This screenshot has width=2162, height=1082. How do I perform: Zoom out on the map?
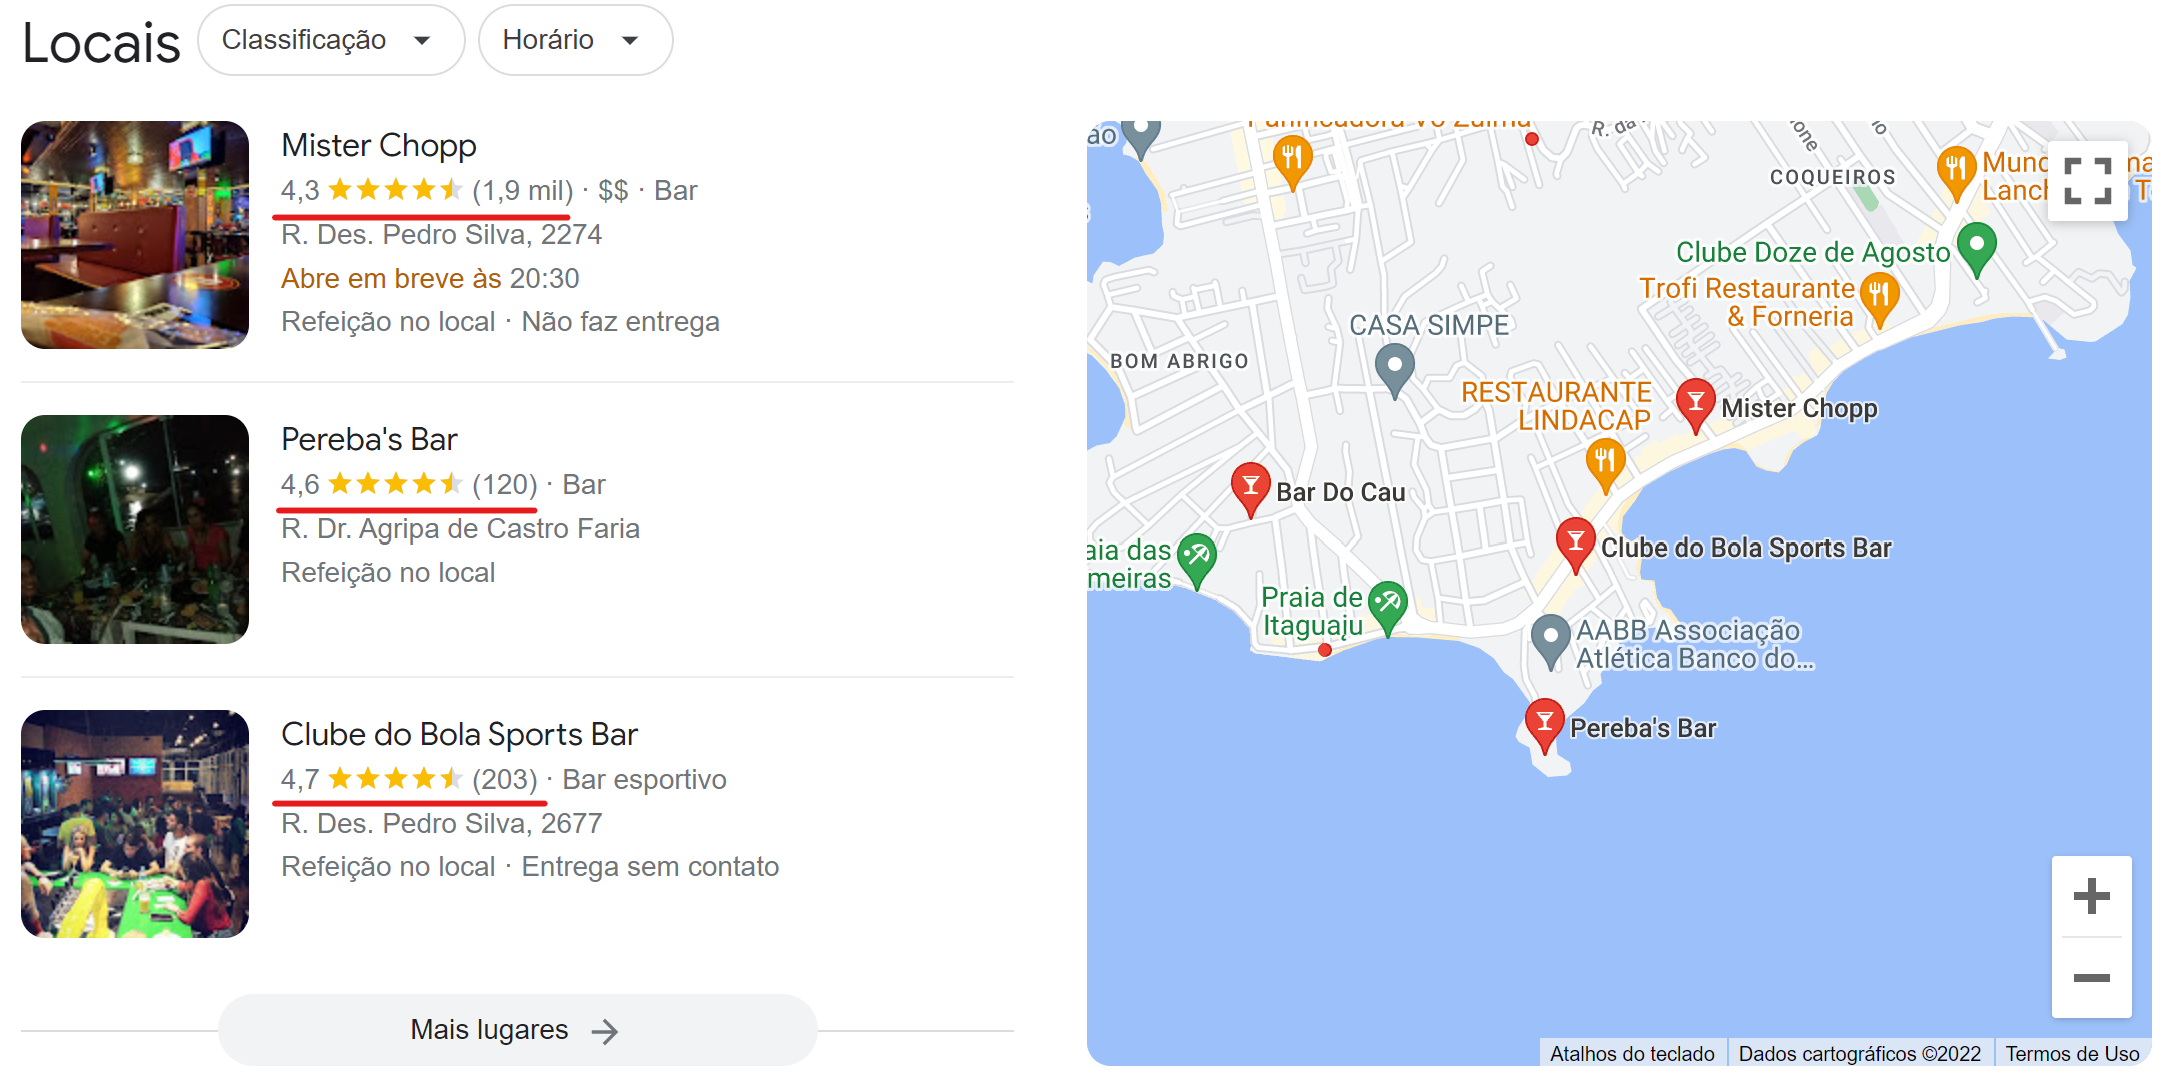tap(2090, 978)
